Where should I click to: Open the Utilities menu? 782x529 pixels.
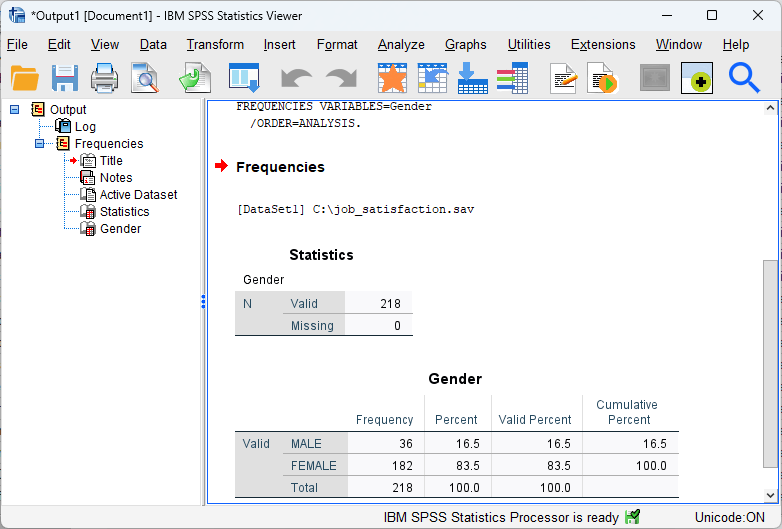(x=529, y=44)
